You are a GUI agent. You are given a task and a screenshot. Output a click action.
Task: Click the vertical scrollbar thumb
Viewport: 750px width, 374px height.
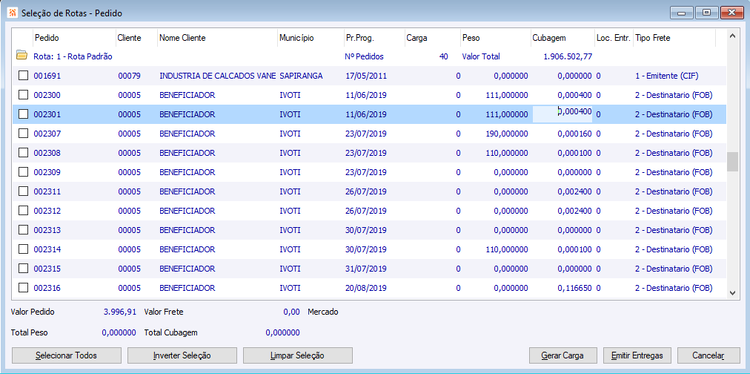pyautogui.click(x=732, y=162)
